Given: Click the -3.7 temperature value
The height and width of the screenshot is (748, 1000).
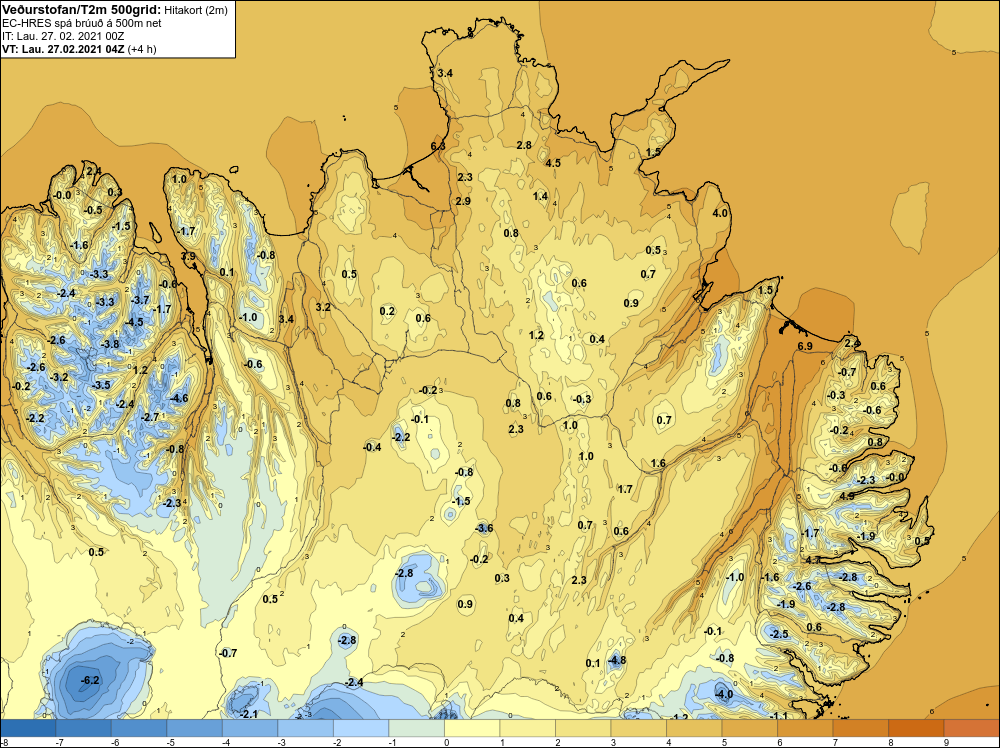Looking at the screenshot, I should (x=140, y=300).
